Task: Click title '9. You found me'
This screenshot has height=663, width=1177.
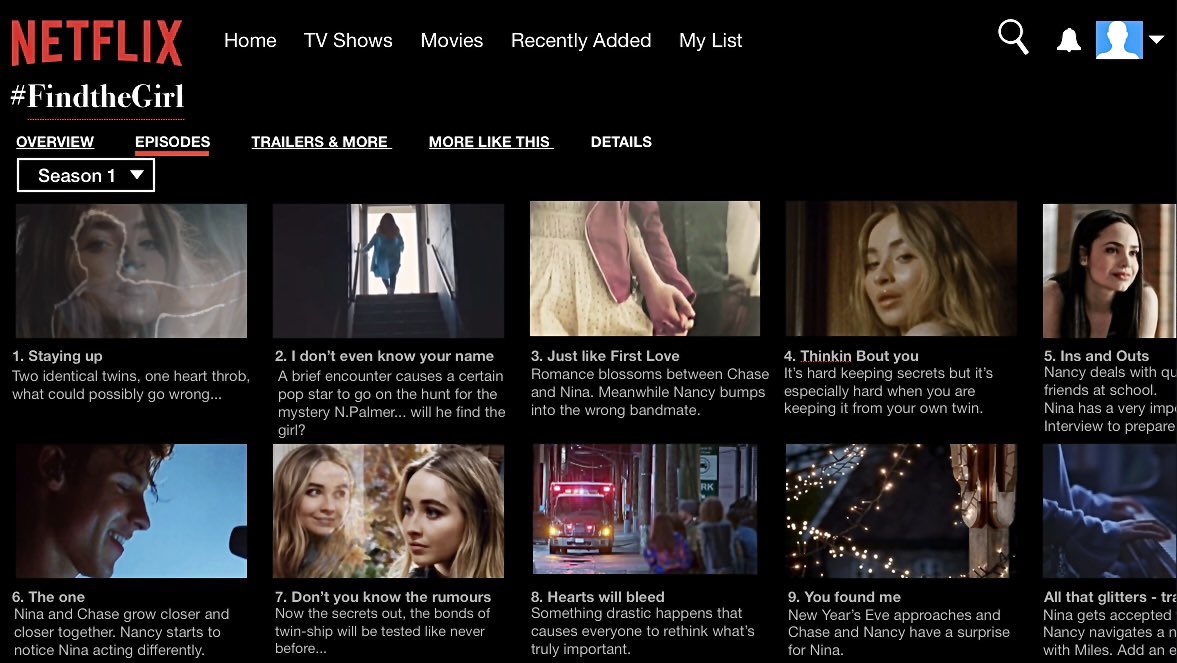Action: [x=844, y=597]
